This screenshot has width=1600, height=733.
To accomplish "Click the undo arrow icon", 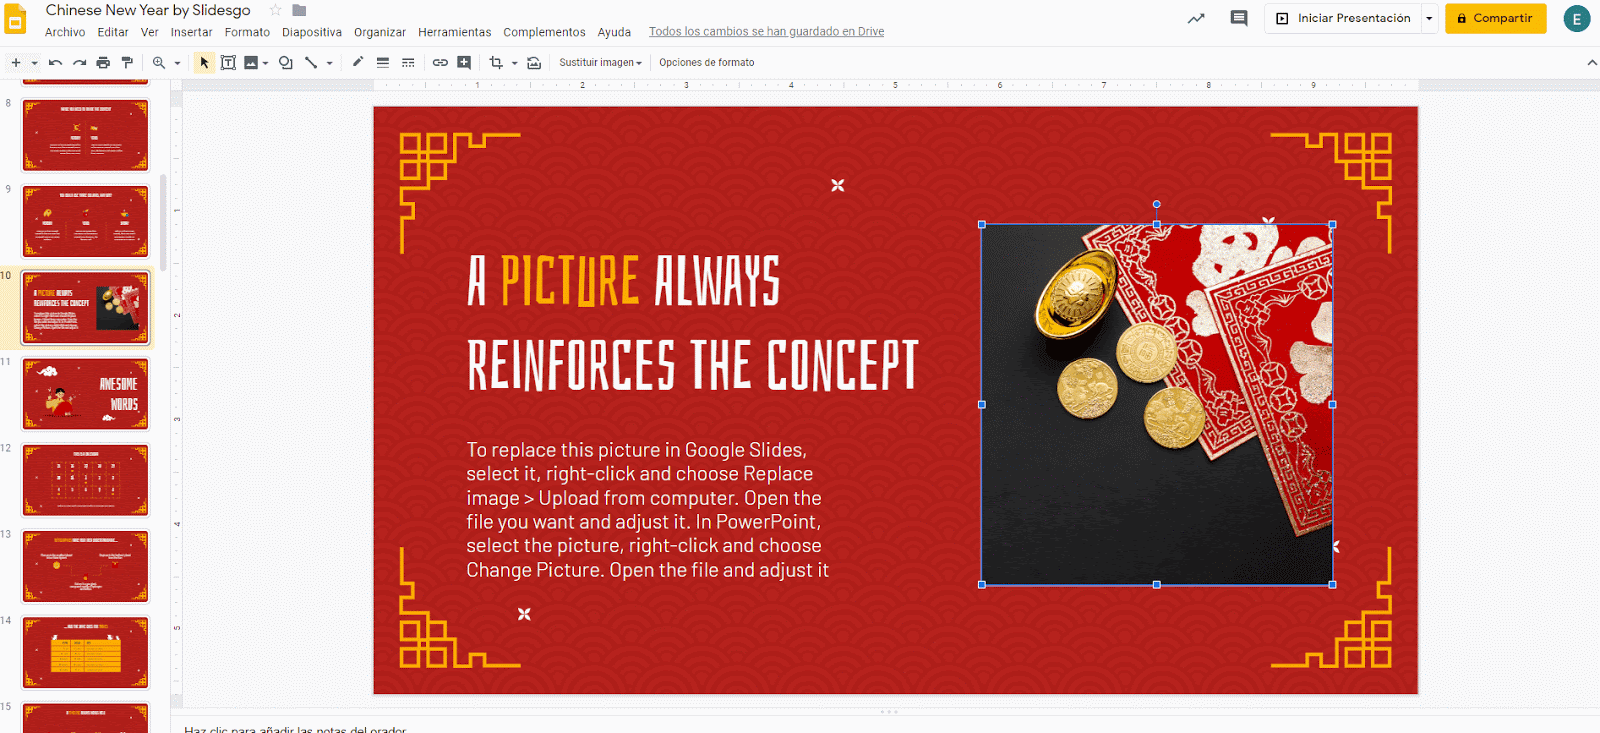I will pyautogui.click(x=55, y=62).
